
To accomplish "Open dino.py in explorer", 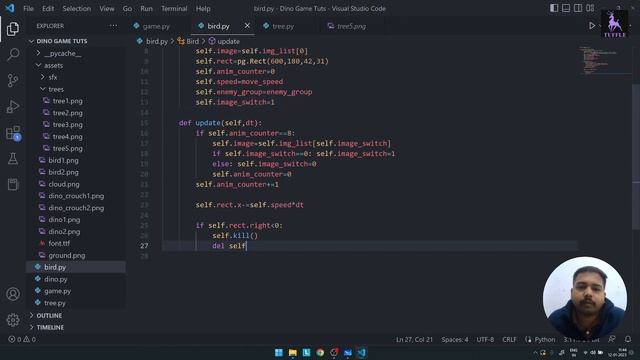I will click(56, 279).
